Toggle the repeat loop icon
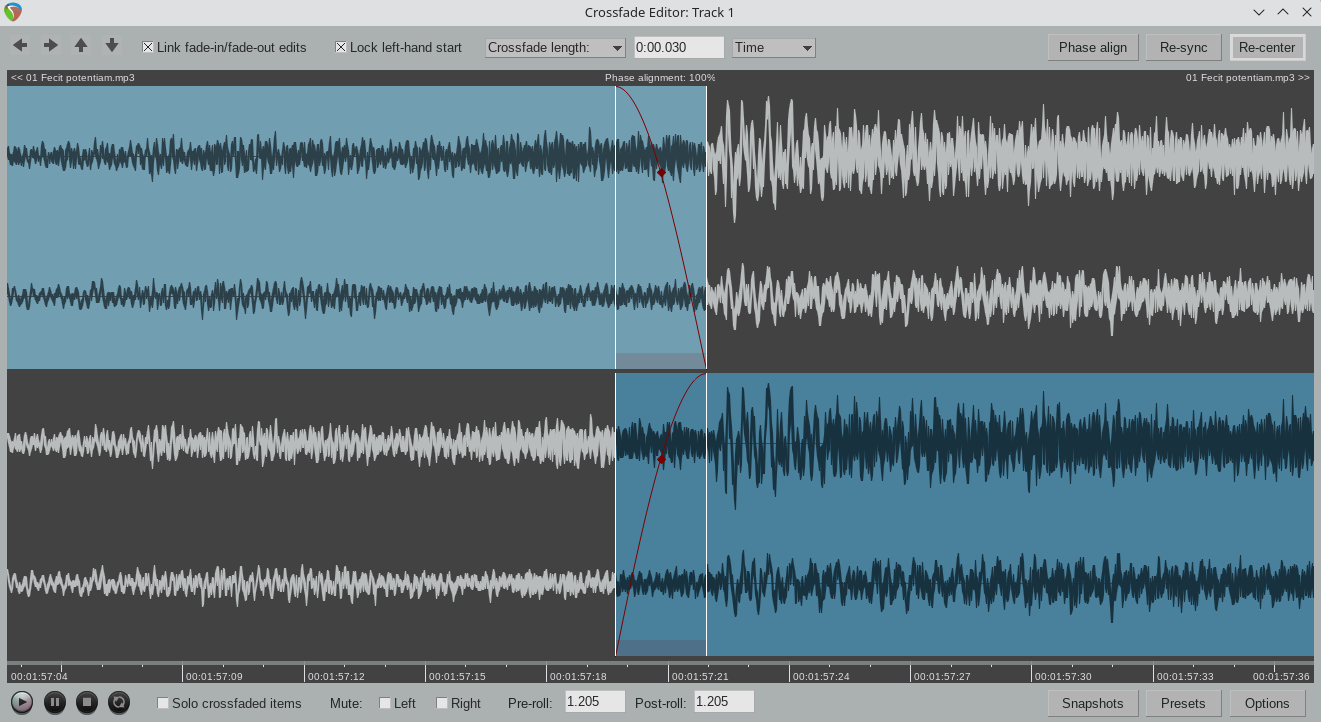The height and width of the screenshot is (722, 1321). pyautogui.click(x=119, y=703)
